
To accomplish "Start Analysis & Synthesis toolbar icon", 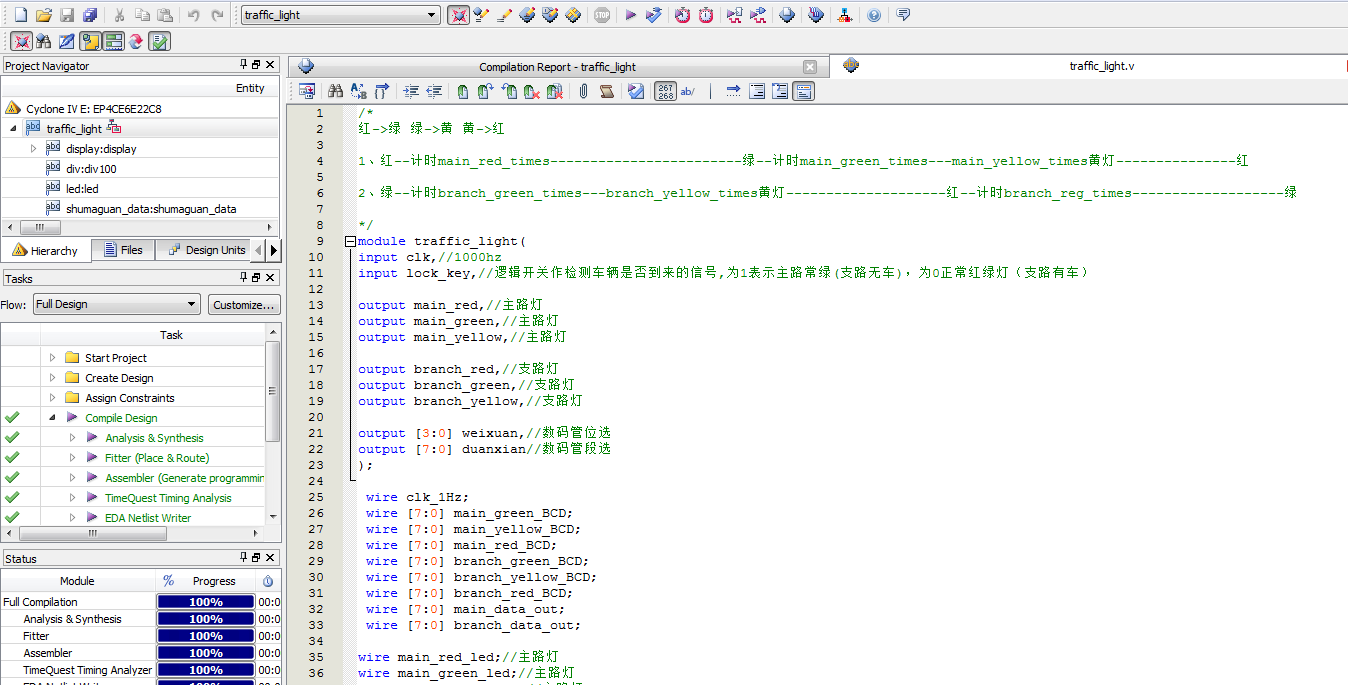I will click(x=653, y=15).
